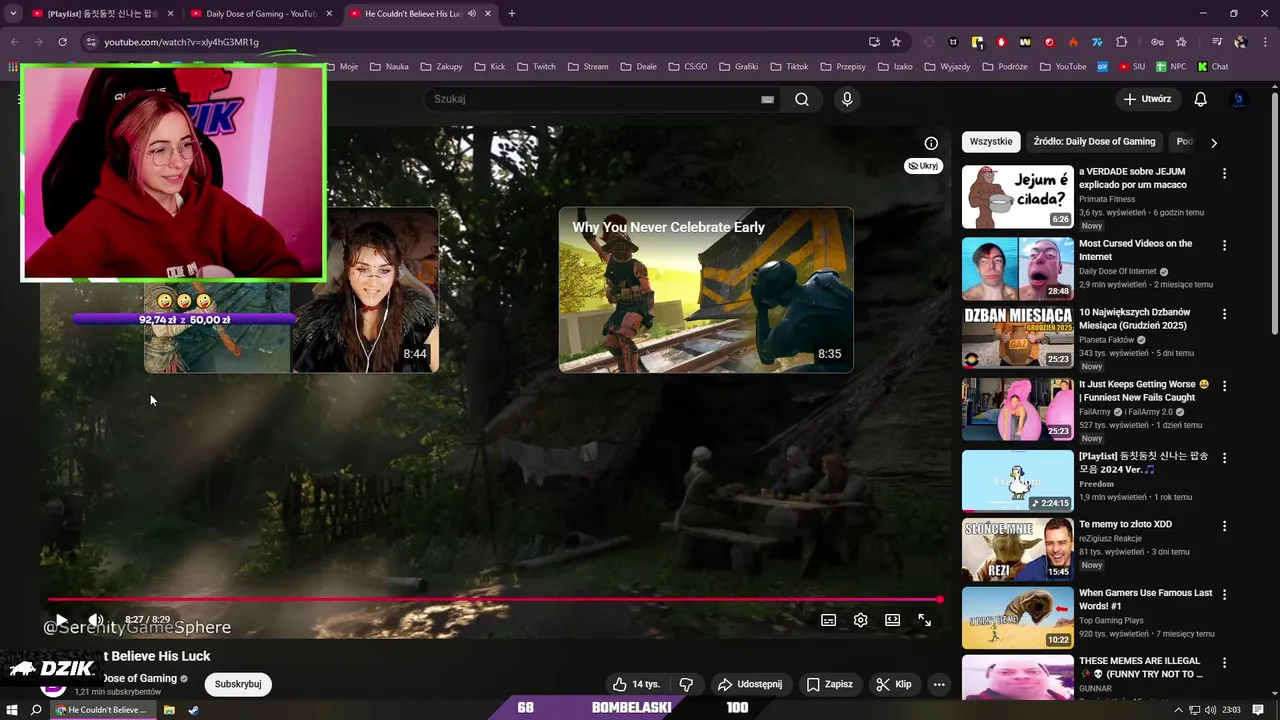Reload the page with refresh icon
Viewport: 1280px width, 720px height.
(x=62, y=42)
